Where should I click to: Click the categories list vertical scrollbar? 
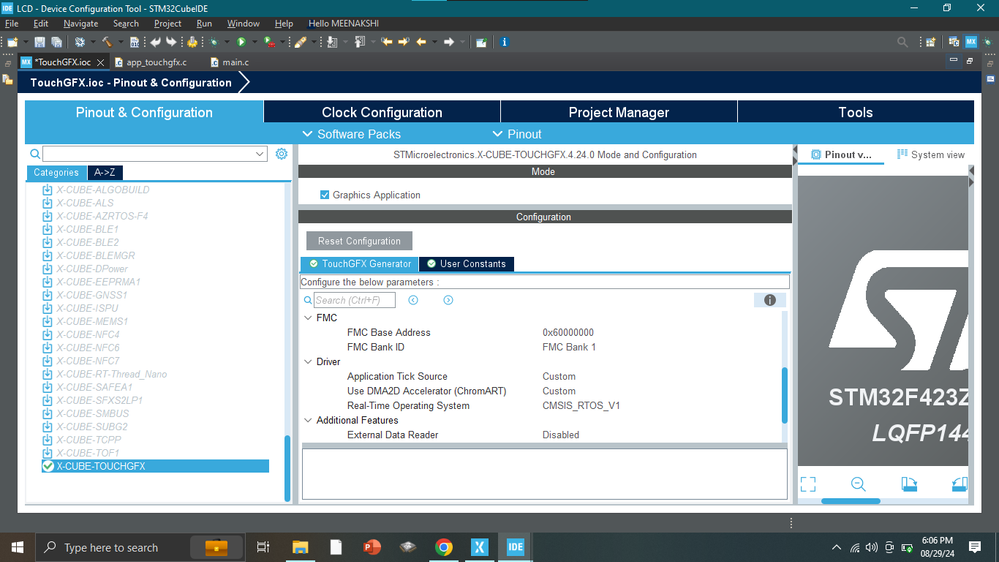(x=287, y=468)
